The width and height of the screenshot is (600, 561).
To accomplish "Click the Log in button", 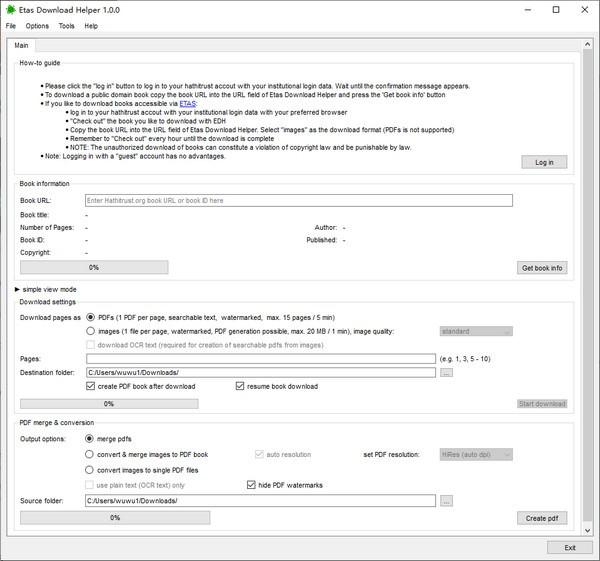I will [x=544, y=162].
